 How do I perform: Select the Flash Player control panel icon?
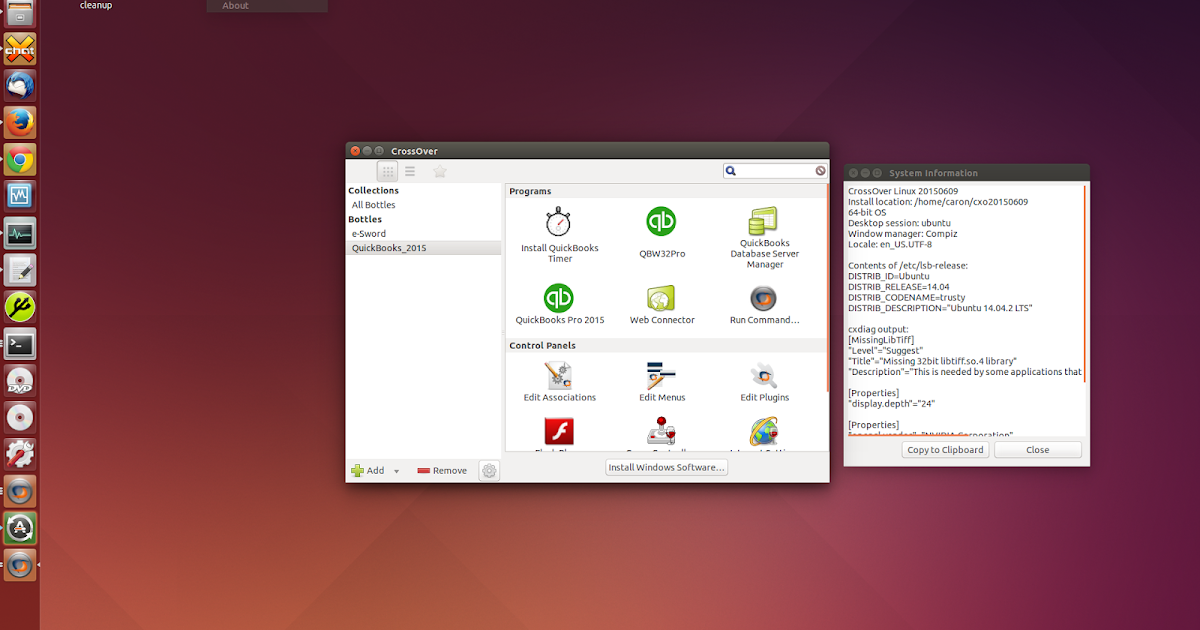point(559,432)
